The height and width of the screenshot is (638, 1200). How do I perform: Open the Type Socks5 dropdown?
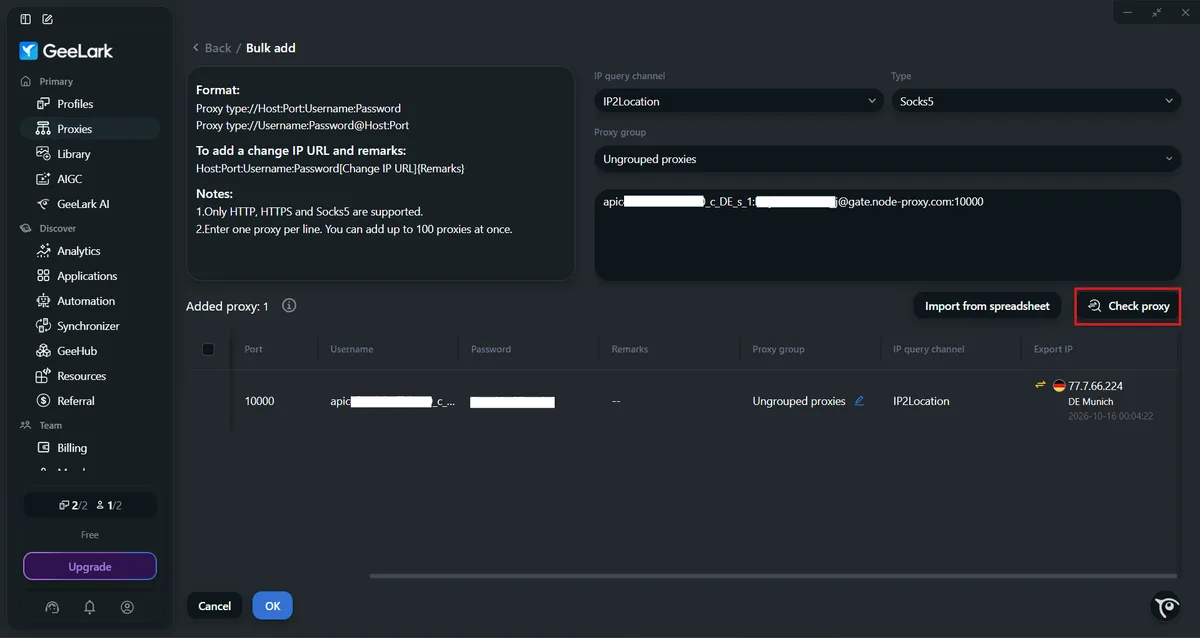pyautogui.click(x=1036, y=101)
